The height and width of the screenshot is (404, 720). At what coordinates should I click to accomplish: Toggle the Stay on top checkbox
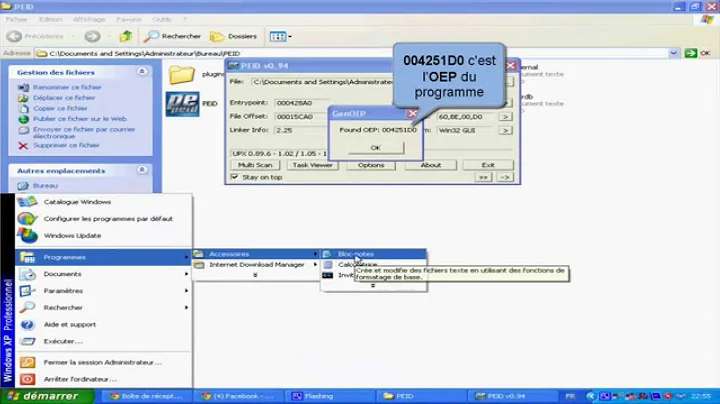pyautogui.click(x=235, y=177)
